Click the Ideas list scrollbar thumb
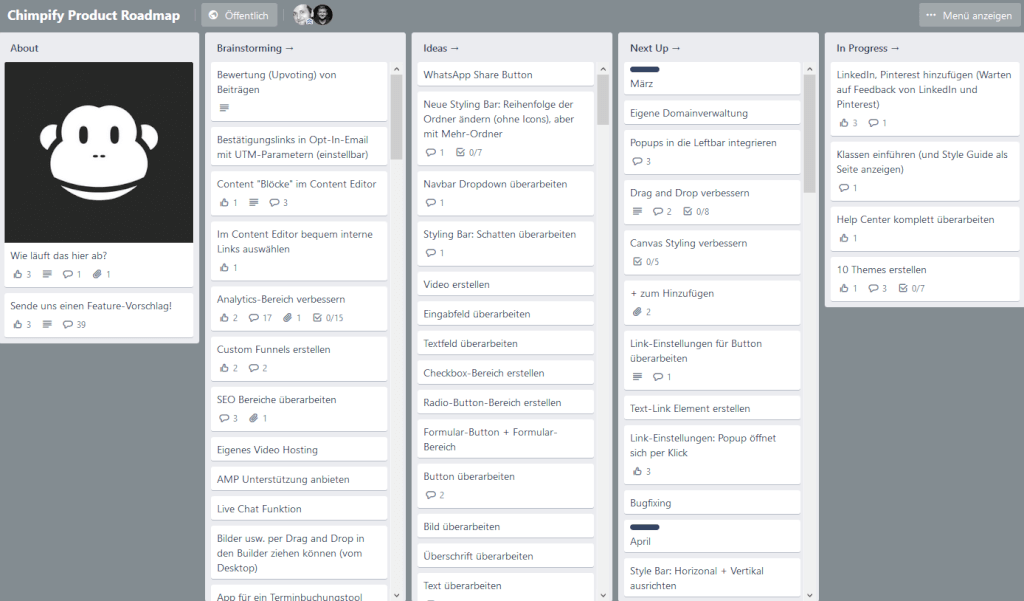The width and height of the screenshot is (1024, 601). 603,99
